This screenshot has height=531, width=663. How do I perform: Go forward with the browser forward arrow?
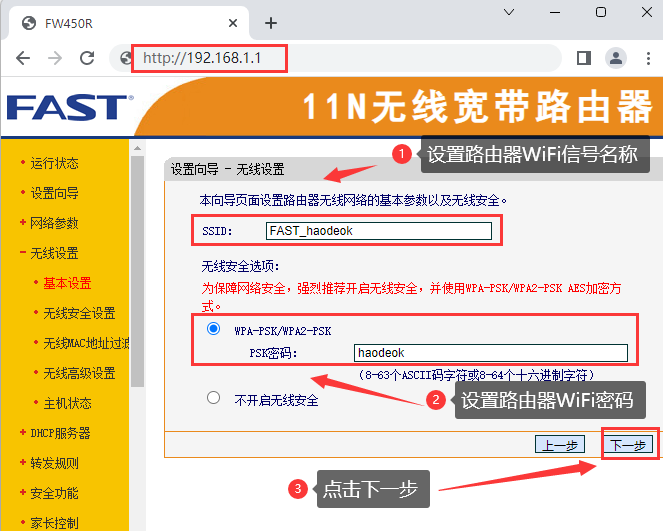55,58
